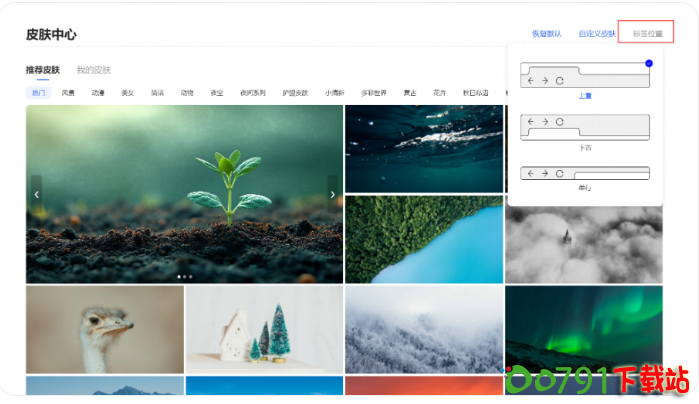Select the 上置 tab position layout
Screen dimensions: 699x404
pos(585,79)
